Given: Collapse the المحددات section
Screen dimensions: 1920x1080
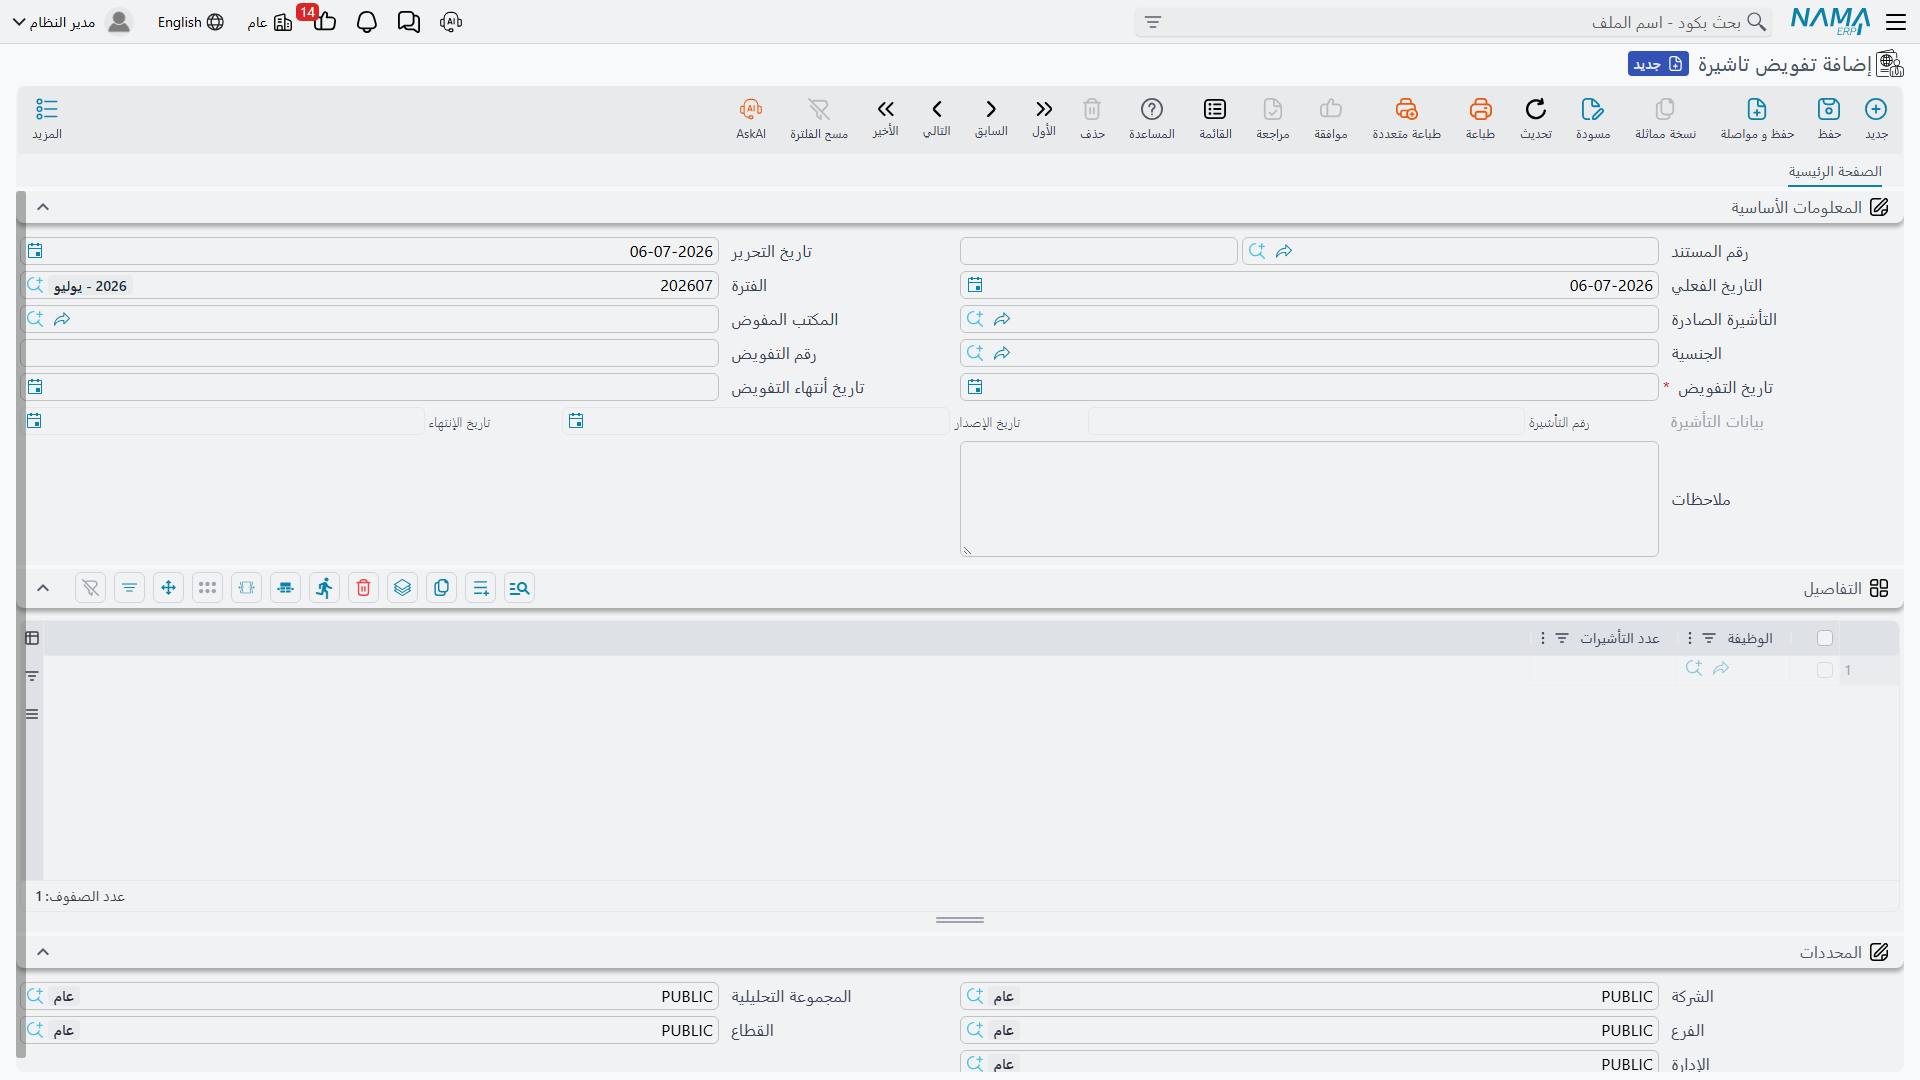Looking at the screenshot, I should click(43, 952).
